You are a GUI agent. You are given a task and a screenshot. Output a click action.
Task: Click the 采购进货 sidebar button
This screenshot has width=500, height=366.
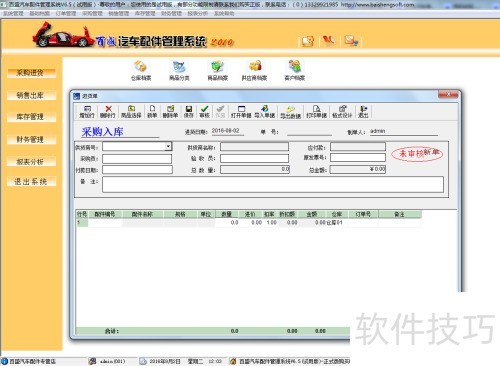pos(31,73)
